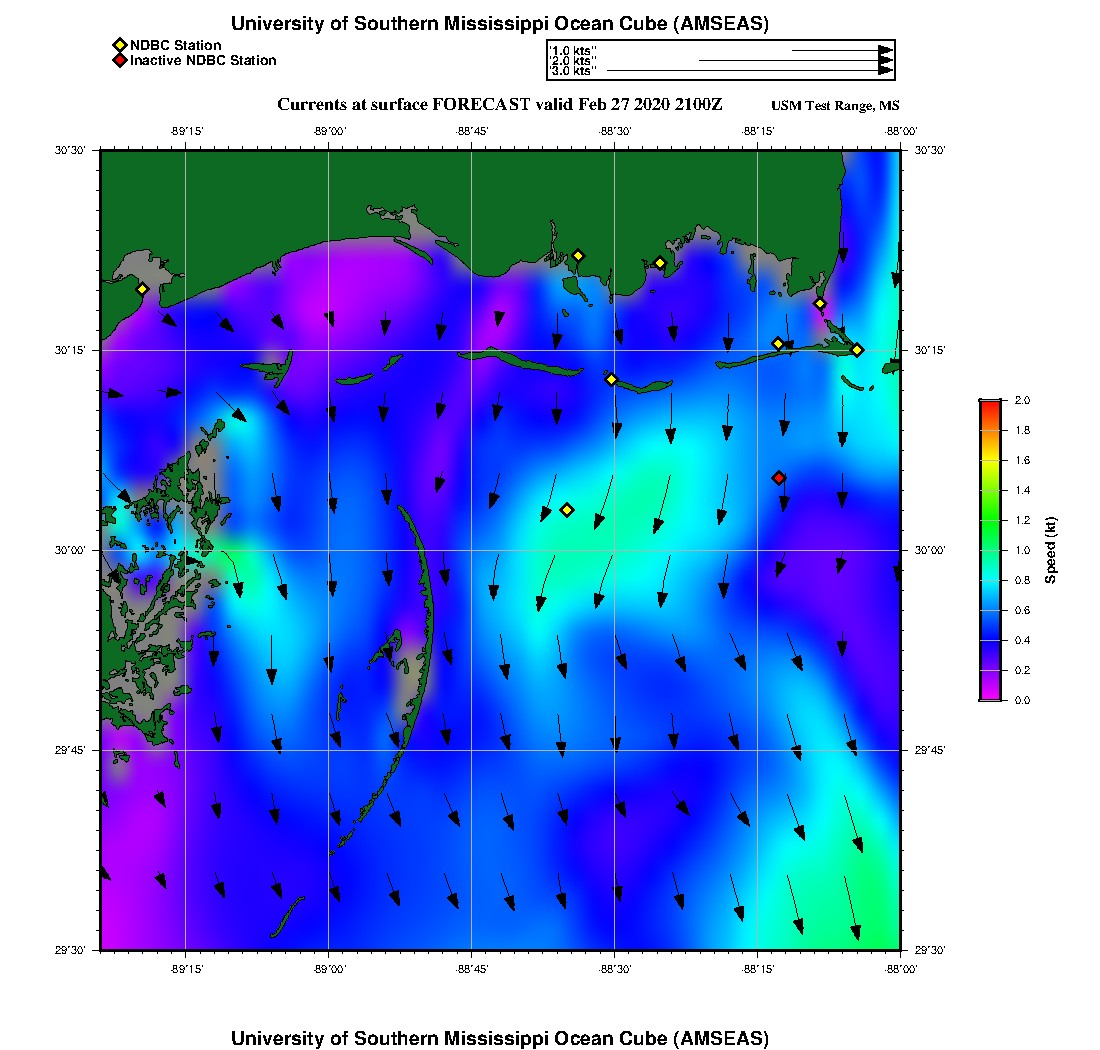Select the yellow station marker on the far western shore
1100x1050 pixels.
pyautogui.click(x=142, y=289)
